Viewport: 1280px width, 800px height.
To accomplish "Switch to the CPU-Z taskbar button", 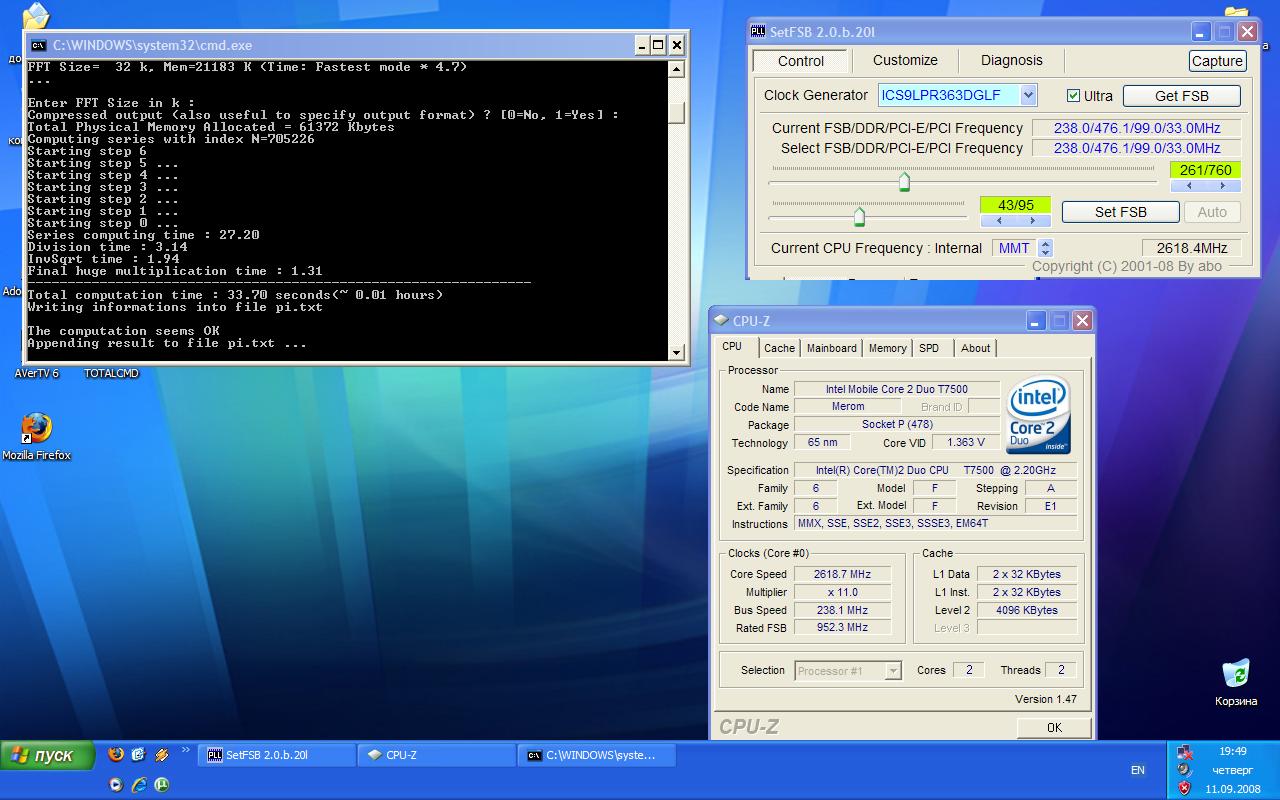I will [437, 755].
